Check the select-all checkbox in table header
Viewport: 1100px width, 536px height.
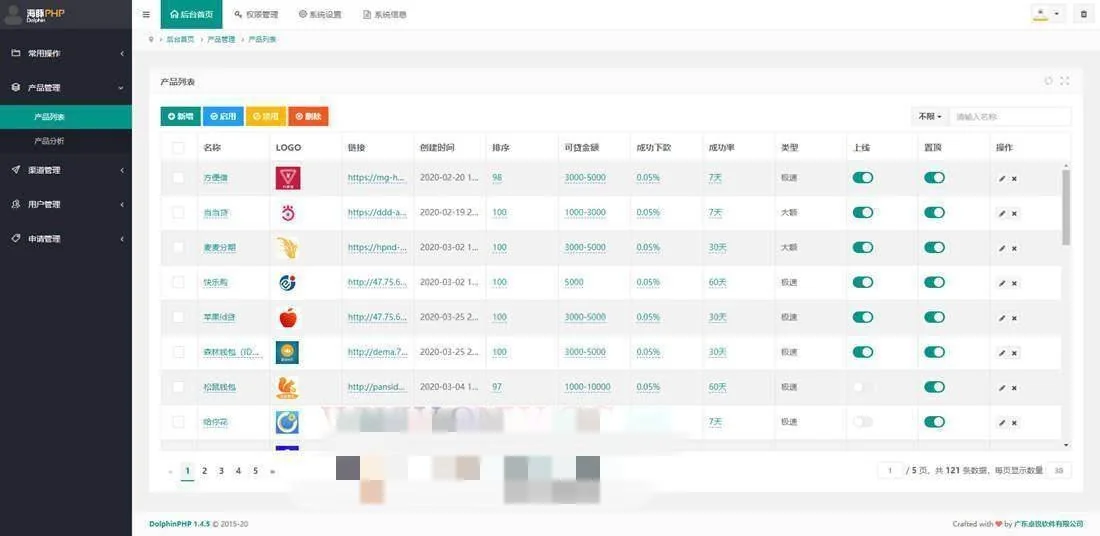click(178, 148)
